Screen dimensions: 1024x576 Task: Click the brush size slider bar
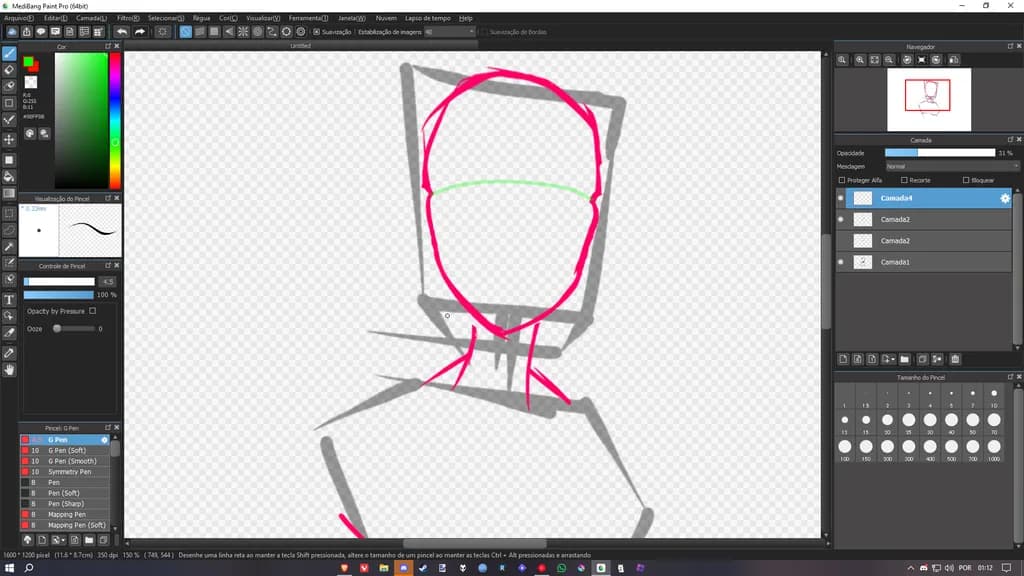point(59,281)
